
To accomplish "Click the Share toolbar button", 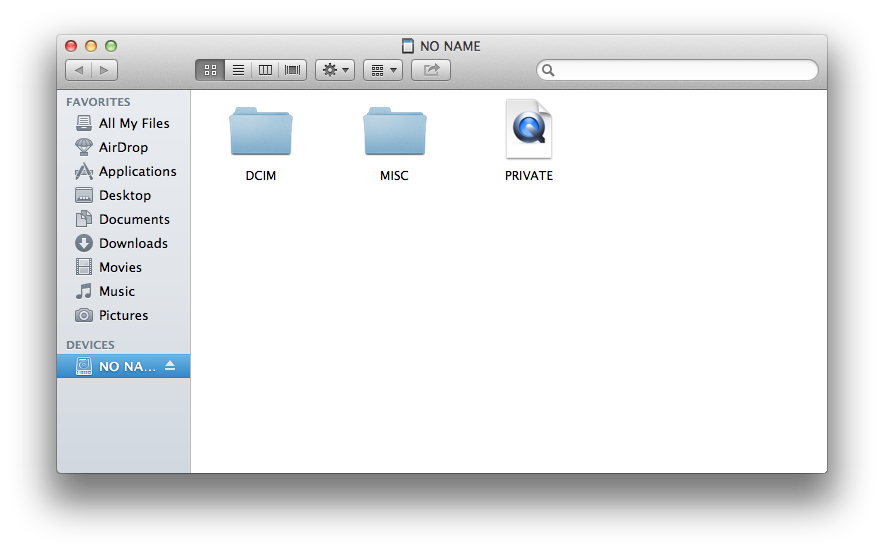I will tap(431, 70).
